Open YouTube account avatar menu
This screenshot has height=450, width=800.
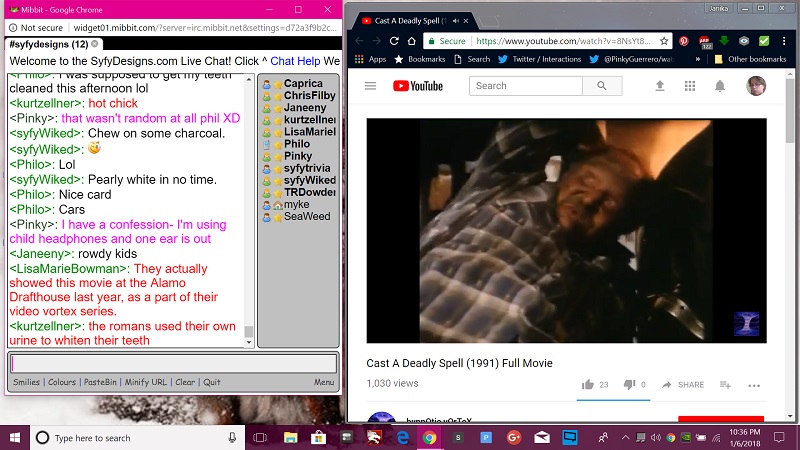click(756, 86)
